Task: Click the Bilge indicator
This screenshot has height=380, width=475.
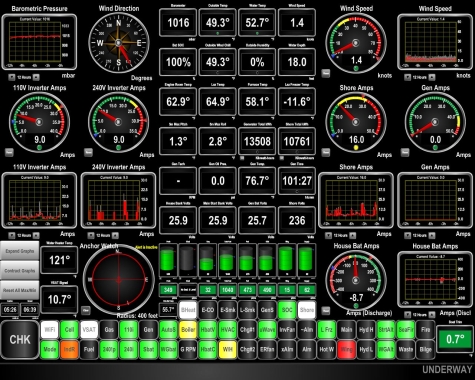Action: tap(426, 350)
